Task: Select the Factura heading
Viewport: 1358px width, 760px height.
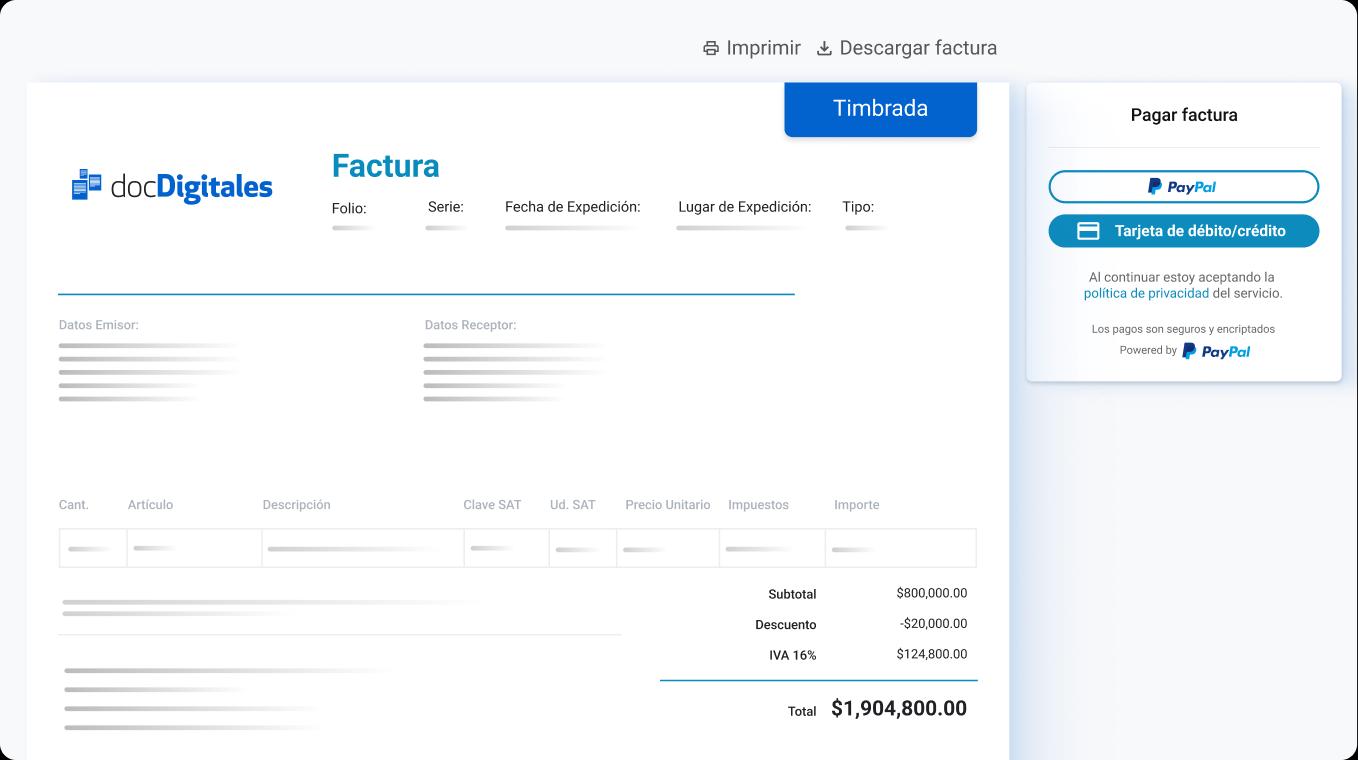Action: [x=385, y=166]
